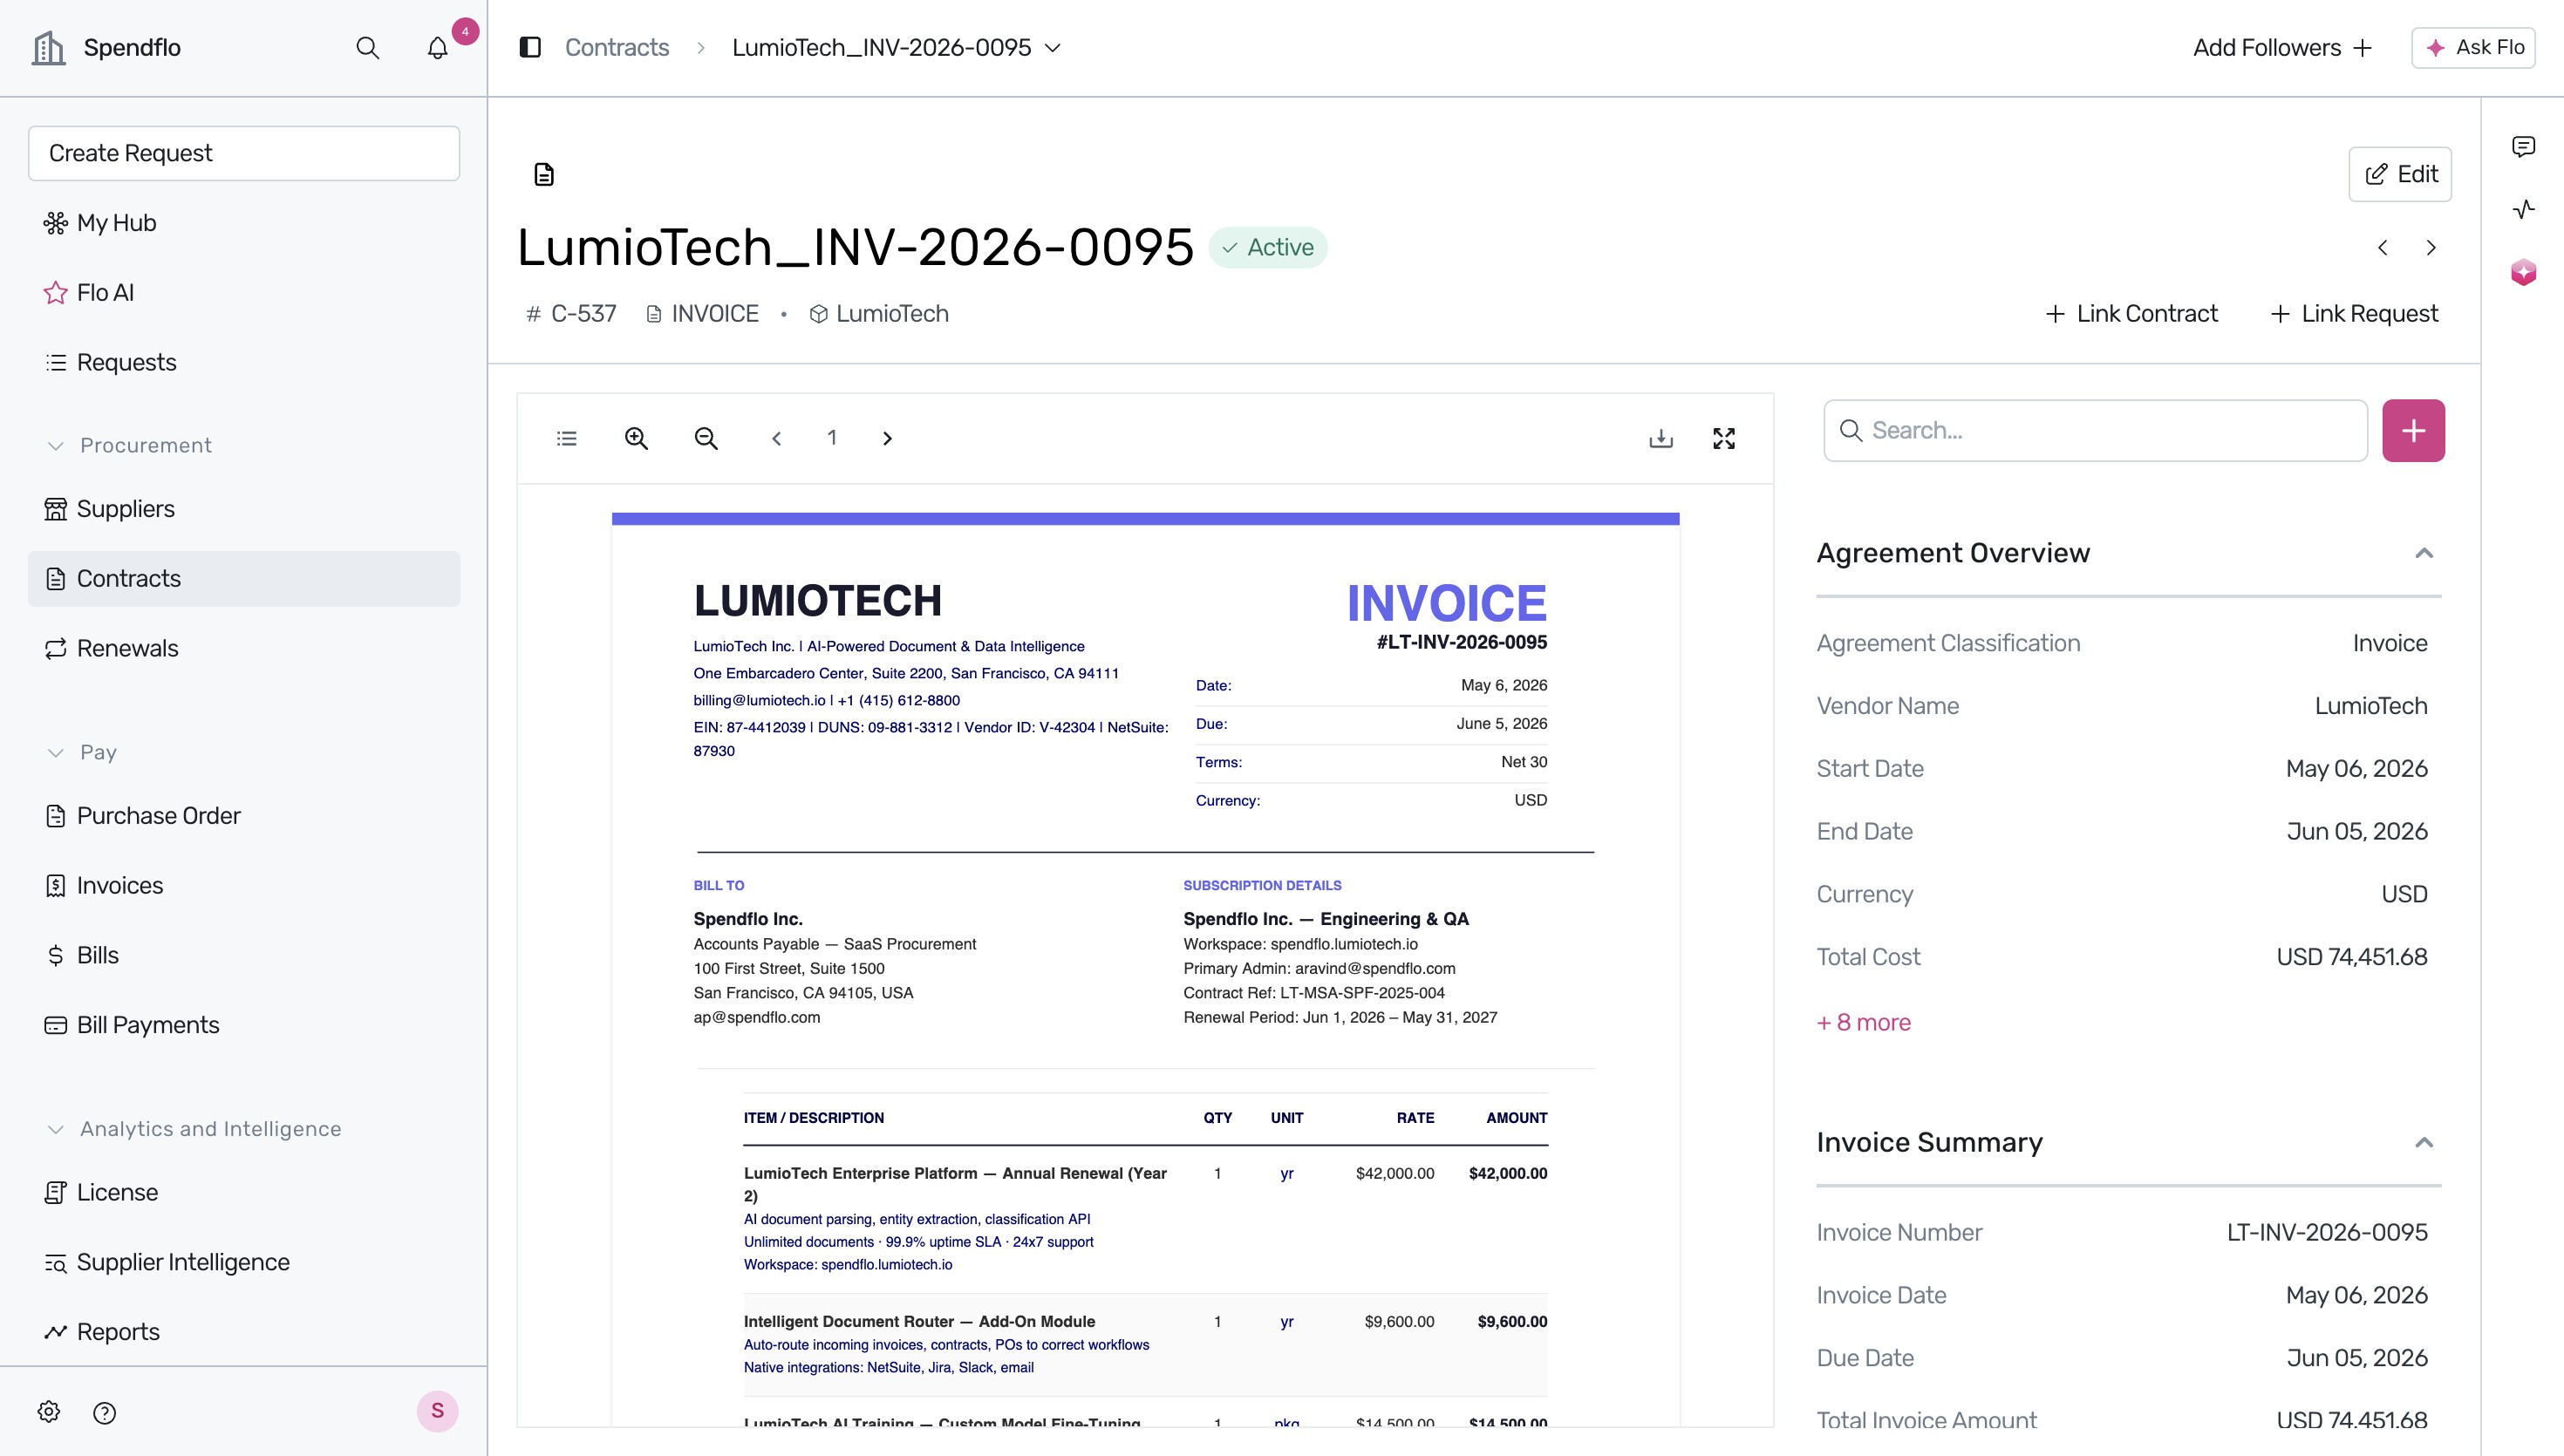
Task: Click the Total Cost value USD 74,451.68
Action: pos(2351,957)
